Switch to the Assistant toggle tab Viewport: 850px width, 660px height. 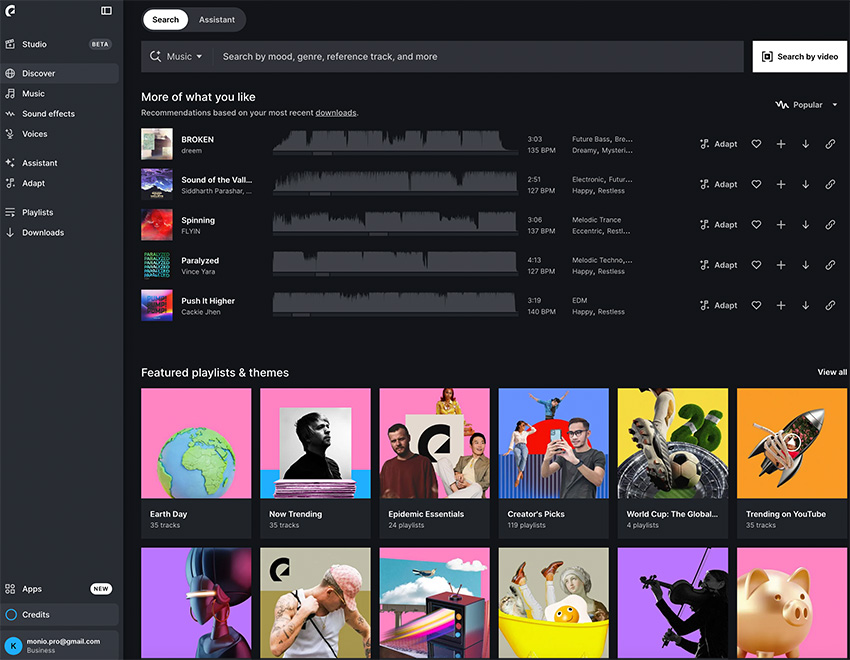(x=217, y=20)
